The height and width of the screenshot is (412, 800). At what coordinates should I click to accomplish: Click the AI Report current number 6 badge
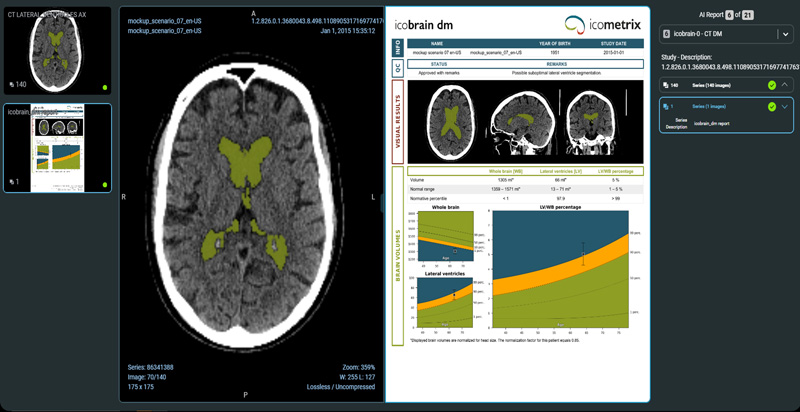coord(729,15)
